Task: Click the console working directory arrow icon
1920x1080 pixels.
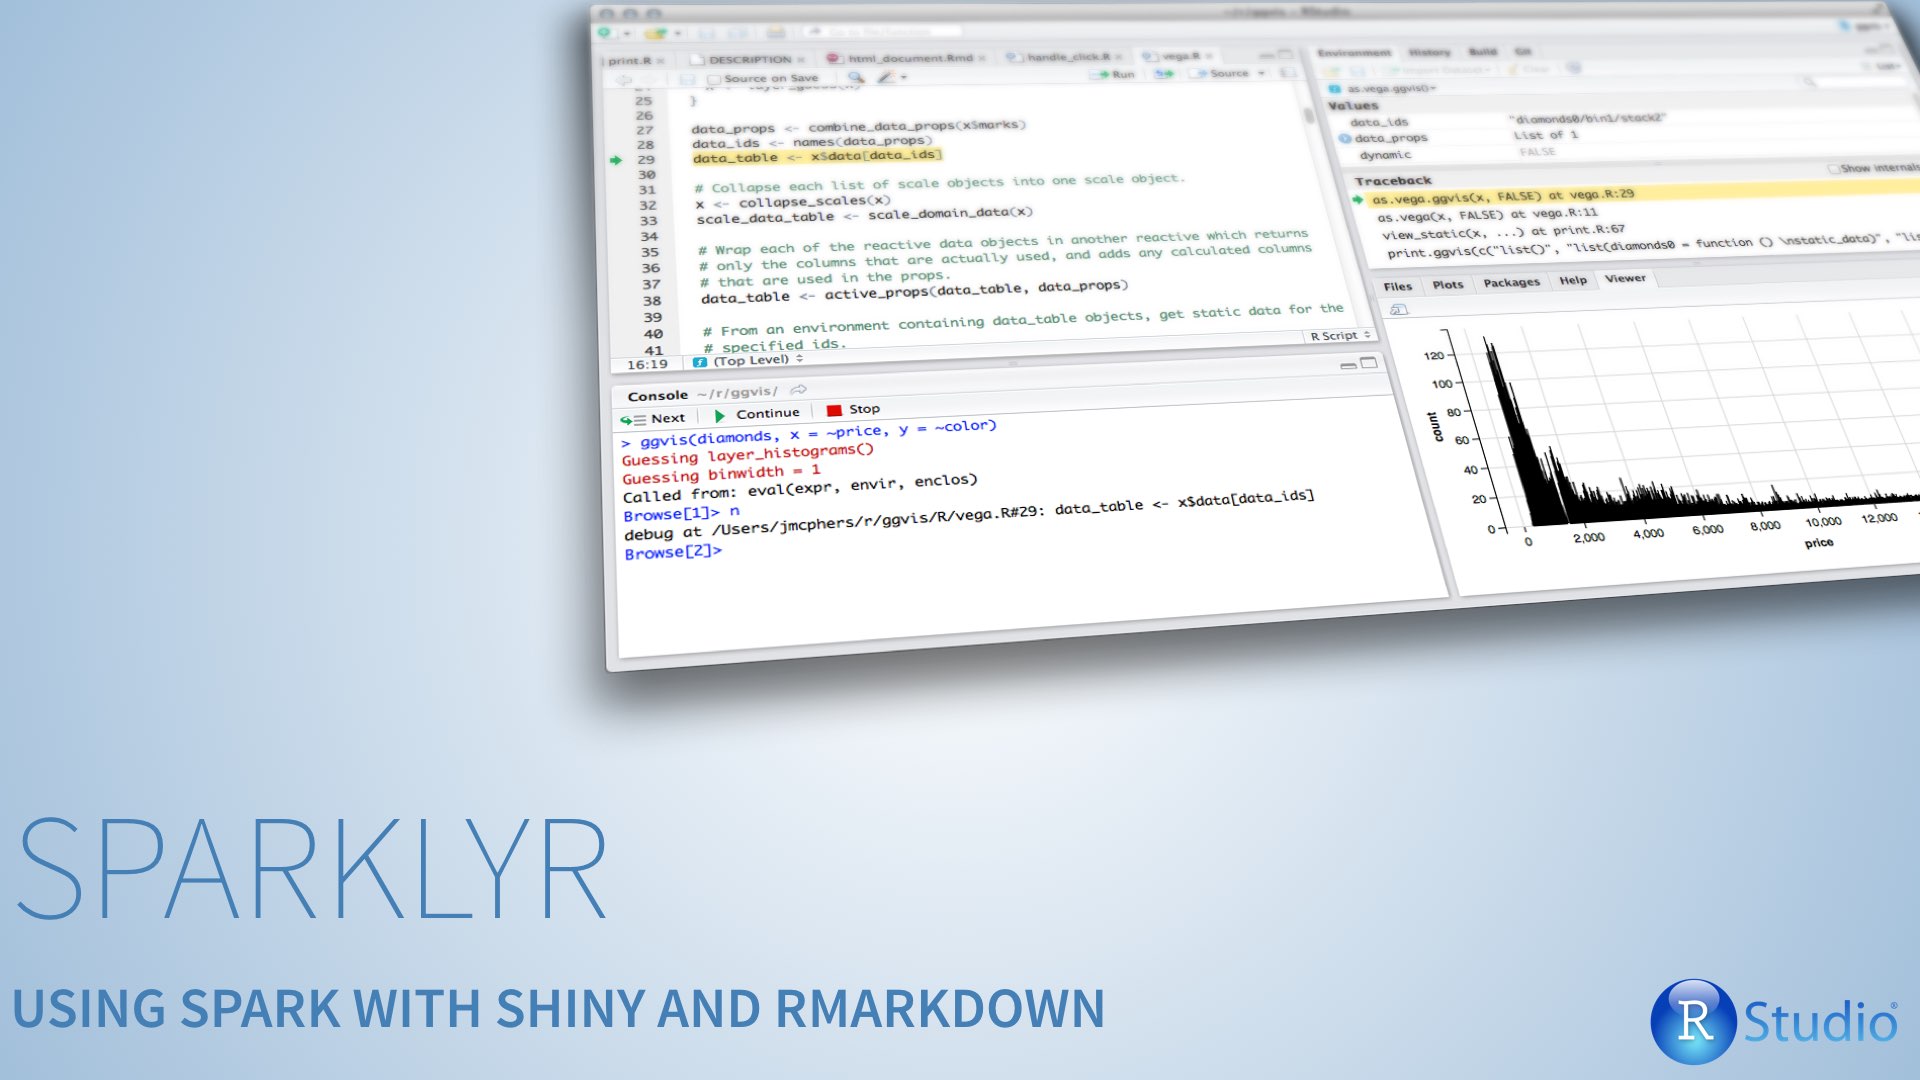Action: 798,390
